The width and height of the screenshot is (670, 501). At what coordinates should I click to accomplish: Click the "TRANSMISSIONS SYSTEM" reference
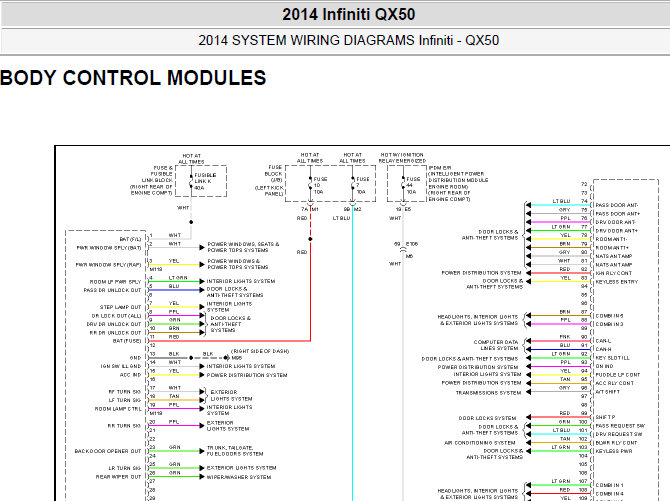[488, 392]
